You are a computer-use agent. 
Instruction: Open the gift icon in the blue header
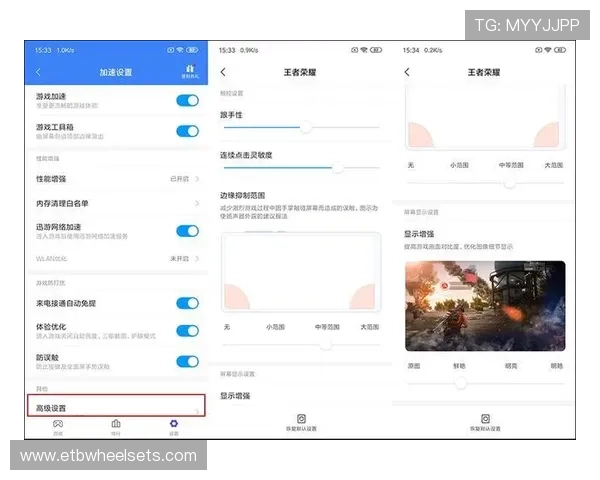pyautogui.click(x=190, y=71)
